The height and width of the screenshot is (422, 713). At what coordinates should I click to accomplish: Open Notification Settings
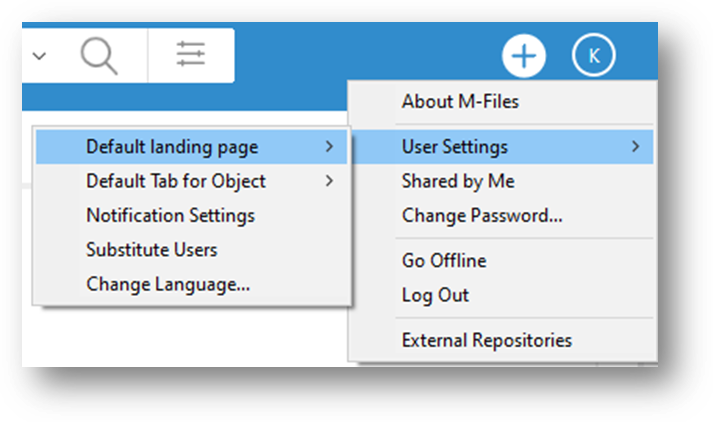[x=191, y=215]
